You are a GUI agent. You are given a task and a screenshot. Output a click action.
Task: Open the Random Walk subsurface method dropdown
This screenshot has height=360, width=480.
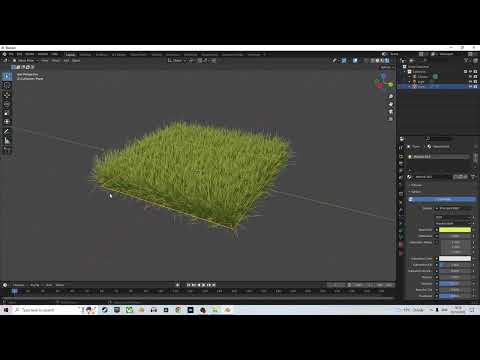pos(454,223)
